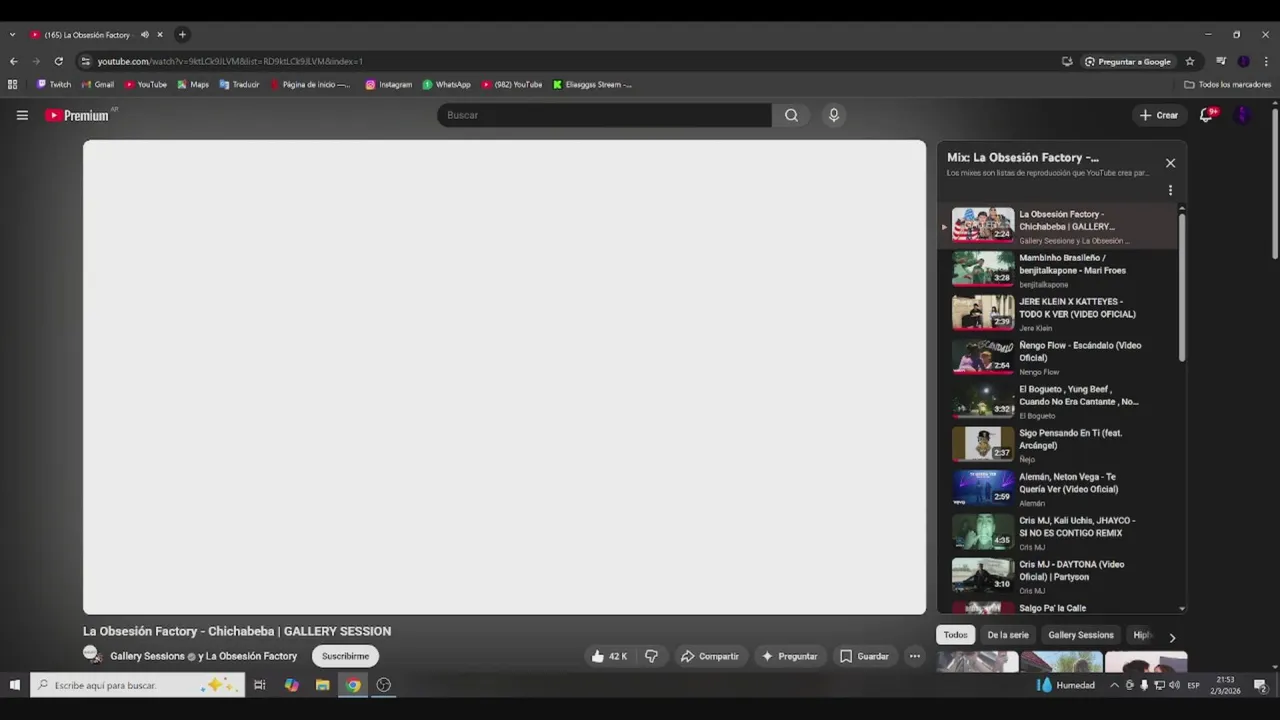Image resolution: width=1280 pixels, height=720 pixels.
Task: Open the (982) YouTube bookmark
Action: click(x=512, y=84)
